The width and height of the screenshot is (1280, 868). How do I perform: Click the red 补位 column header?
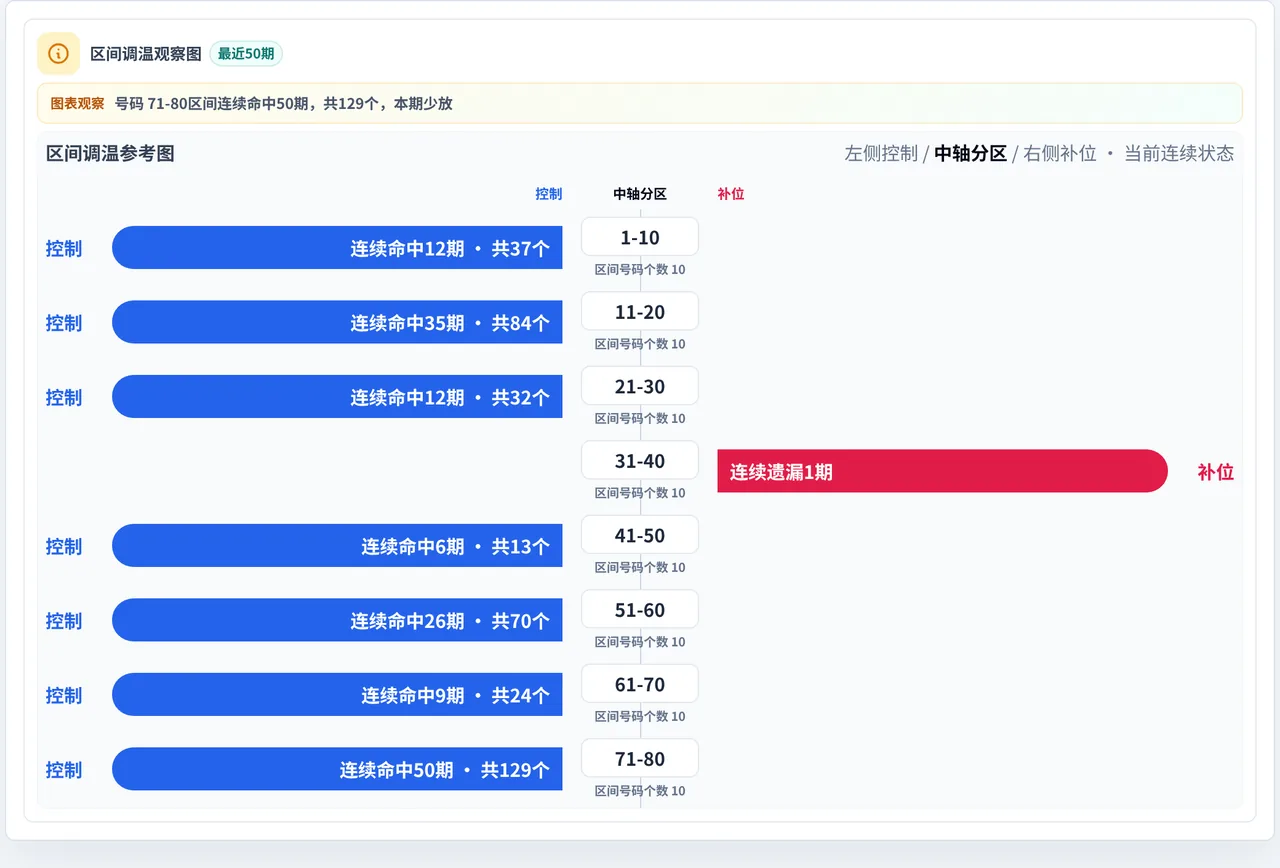click(731, 194)
